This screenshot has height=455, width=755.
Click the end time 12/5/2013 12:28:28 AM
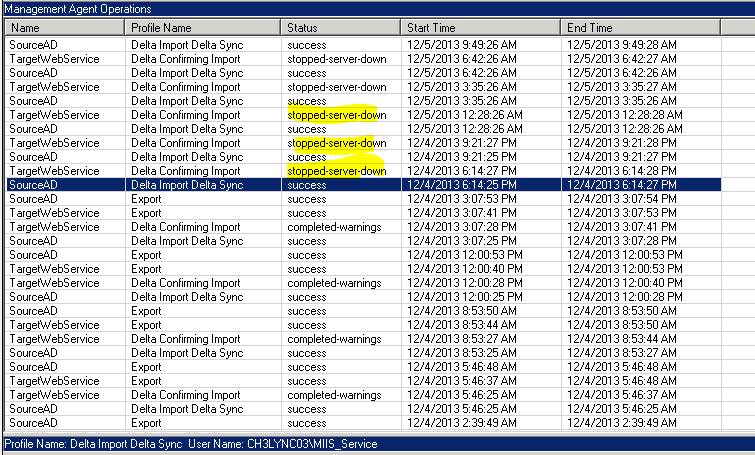pos(625,115)
